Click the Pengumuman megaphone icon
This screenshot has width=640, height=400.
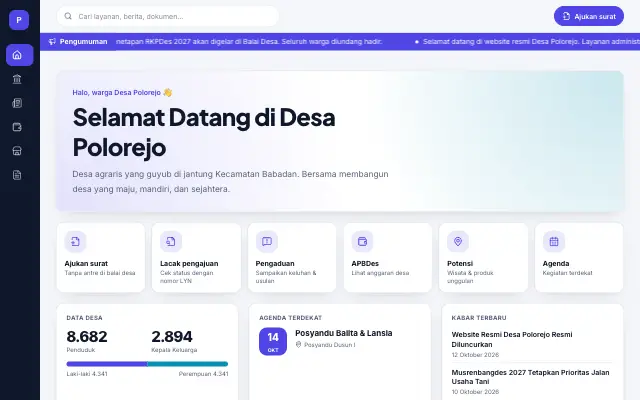(52, 42)
